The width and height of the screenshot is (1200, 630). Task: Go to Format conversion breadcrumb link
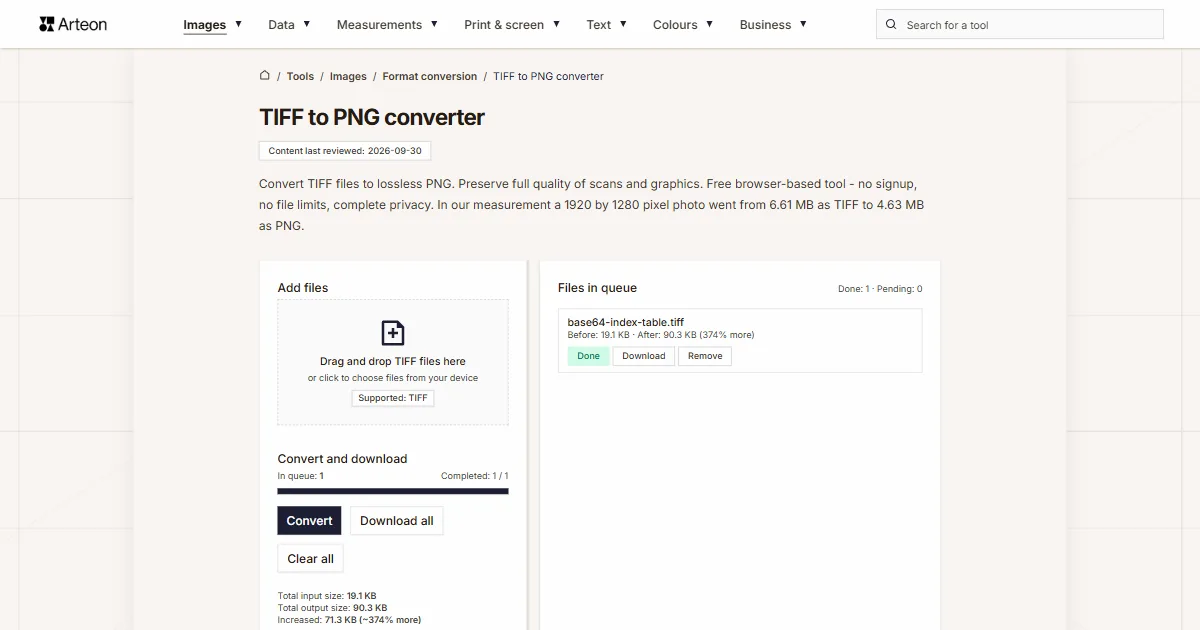point(430,76)
